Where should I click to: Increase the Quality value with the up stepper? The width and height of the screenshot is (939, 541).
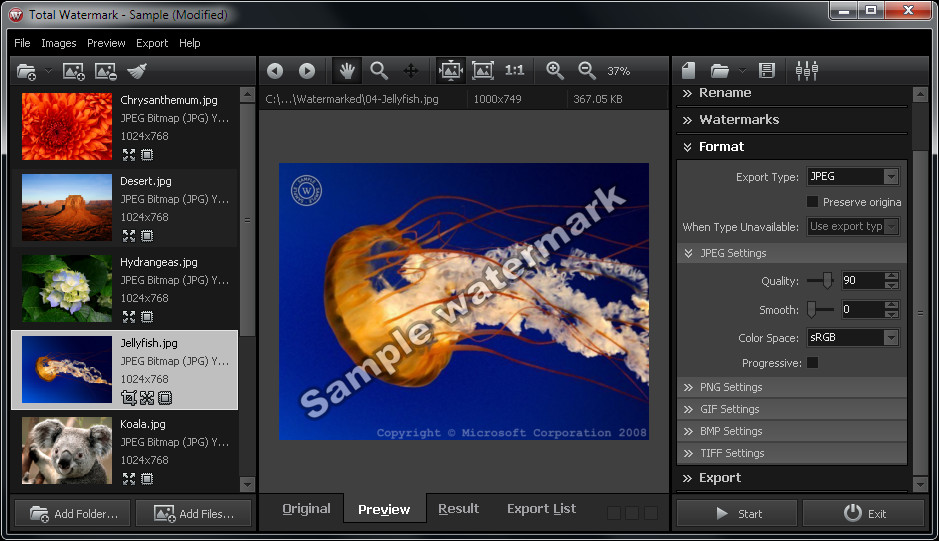[892, 276]
